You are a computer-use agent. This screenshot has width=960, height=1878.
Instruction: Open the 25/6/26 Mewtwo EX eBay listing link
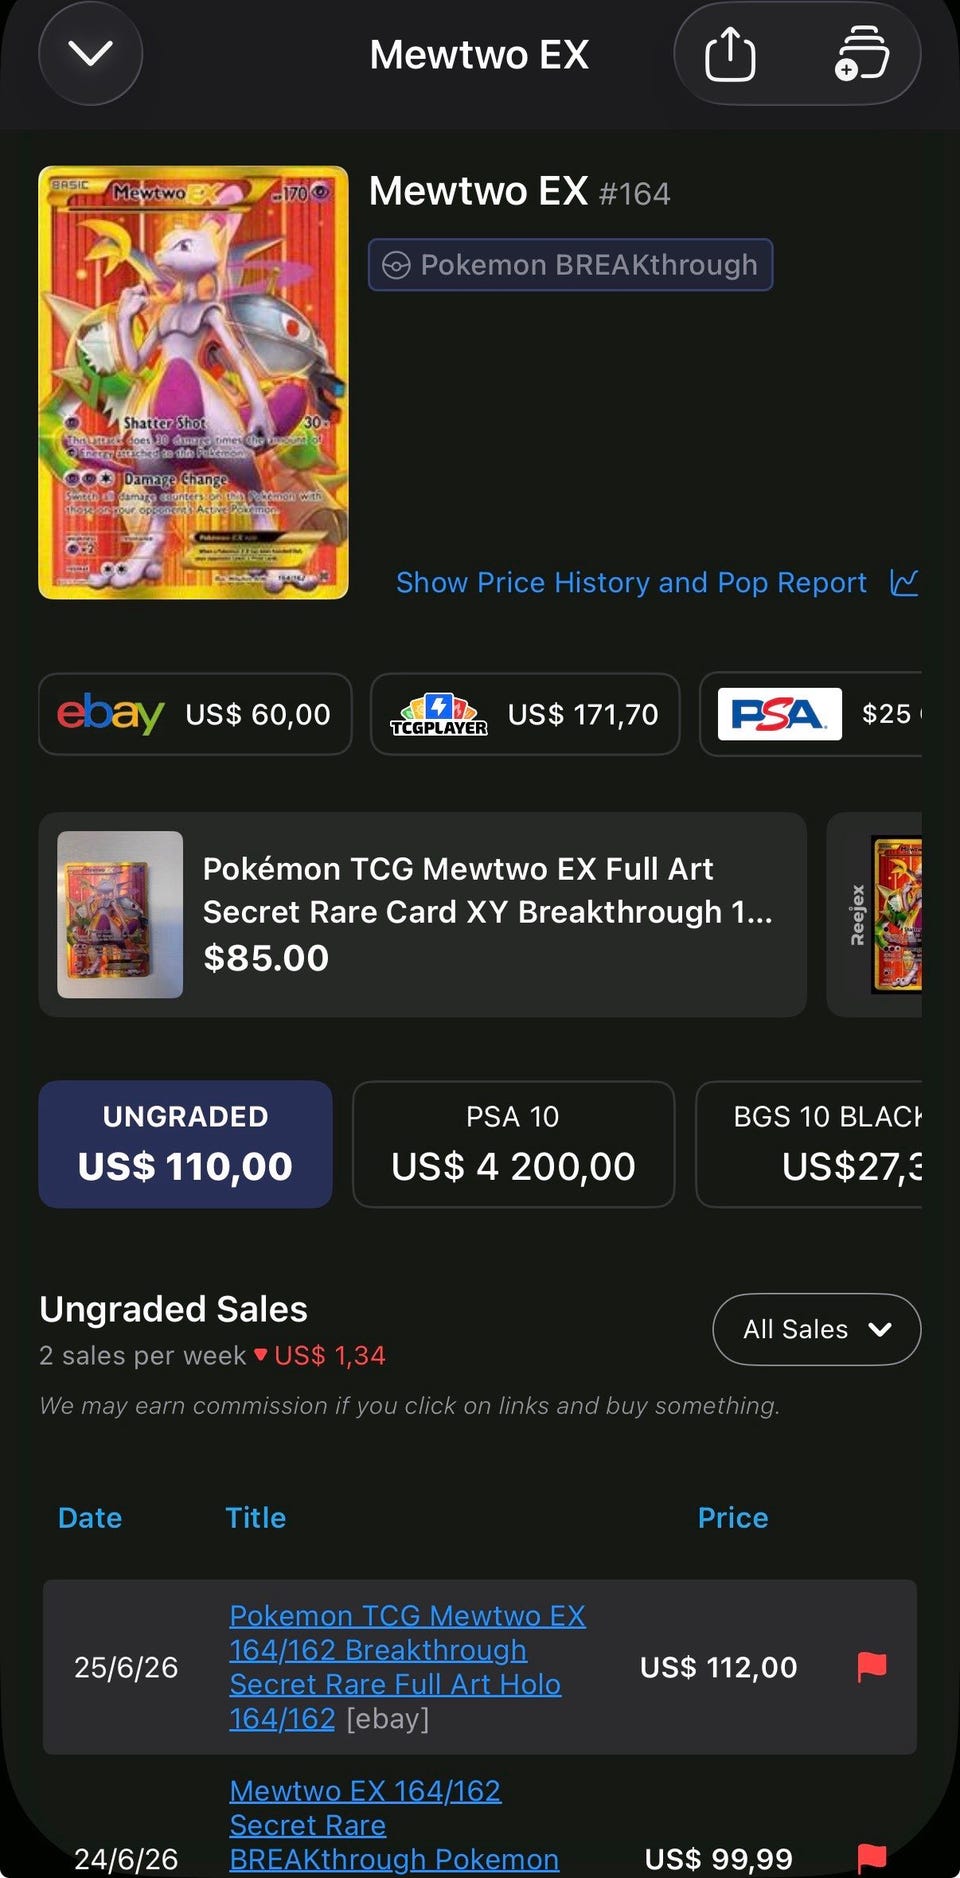407,1667
